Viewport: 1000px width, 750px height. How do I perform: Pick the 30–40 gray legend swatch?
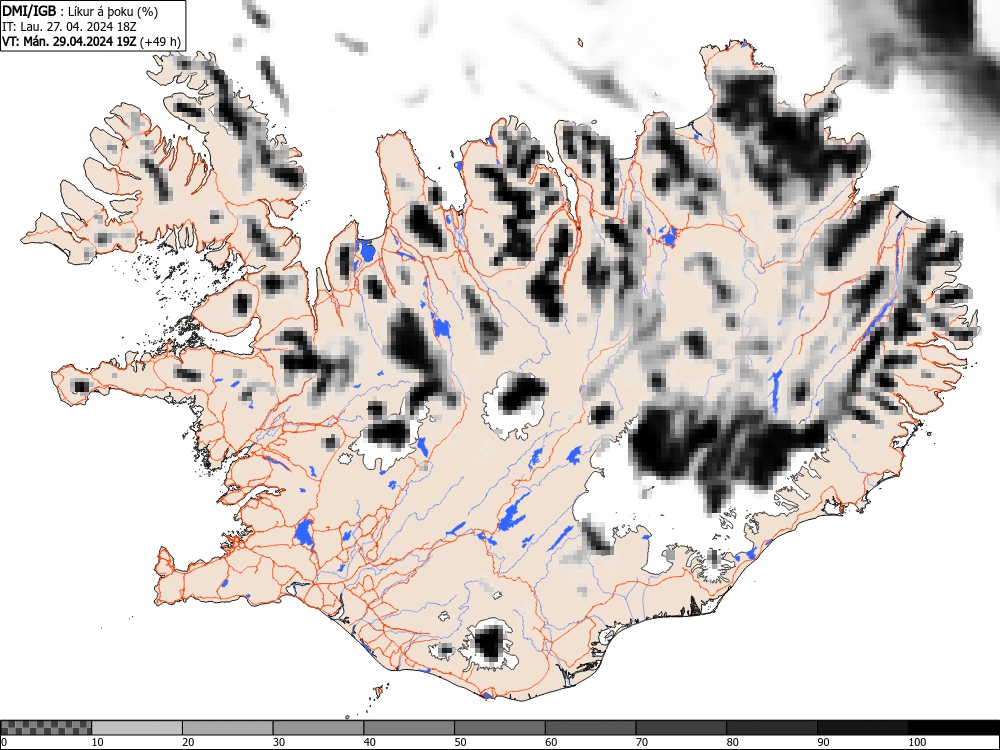[x=318, y=728]
